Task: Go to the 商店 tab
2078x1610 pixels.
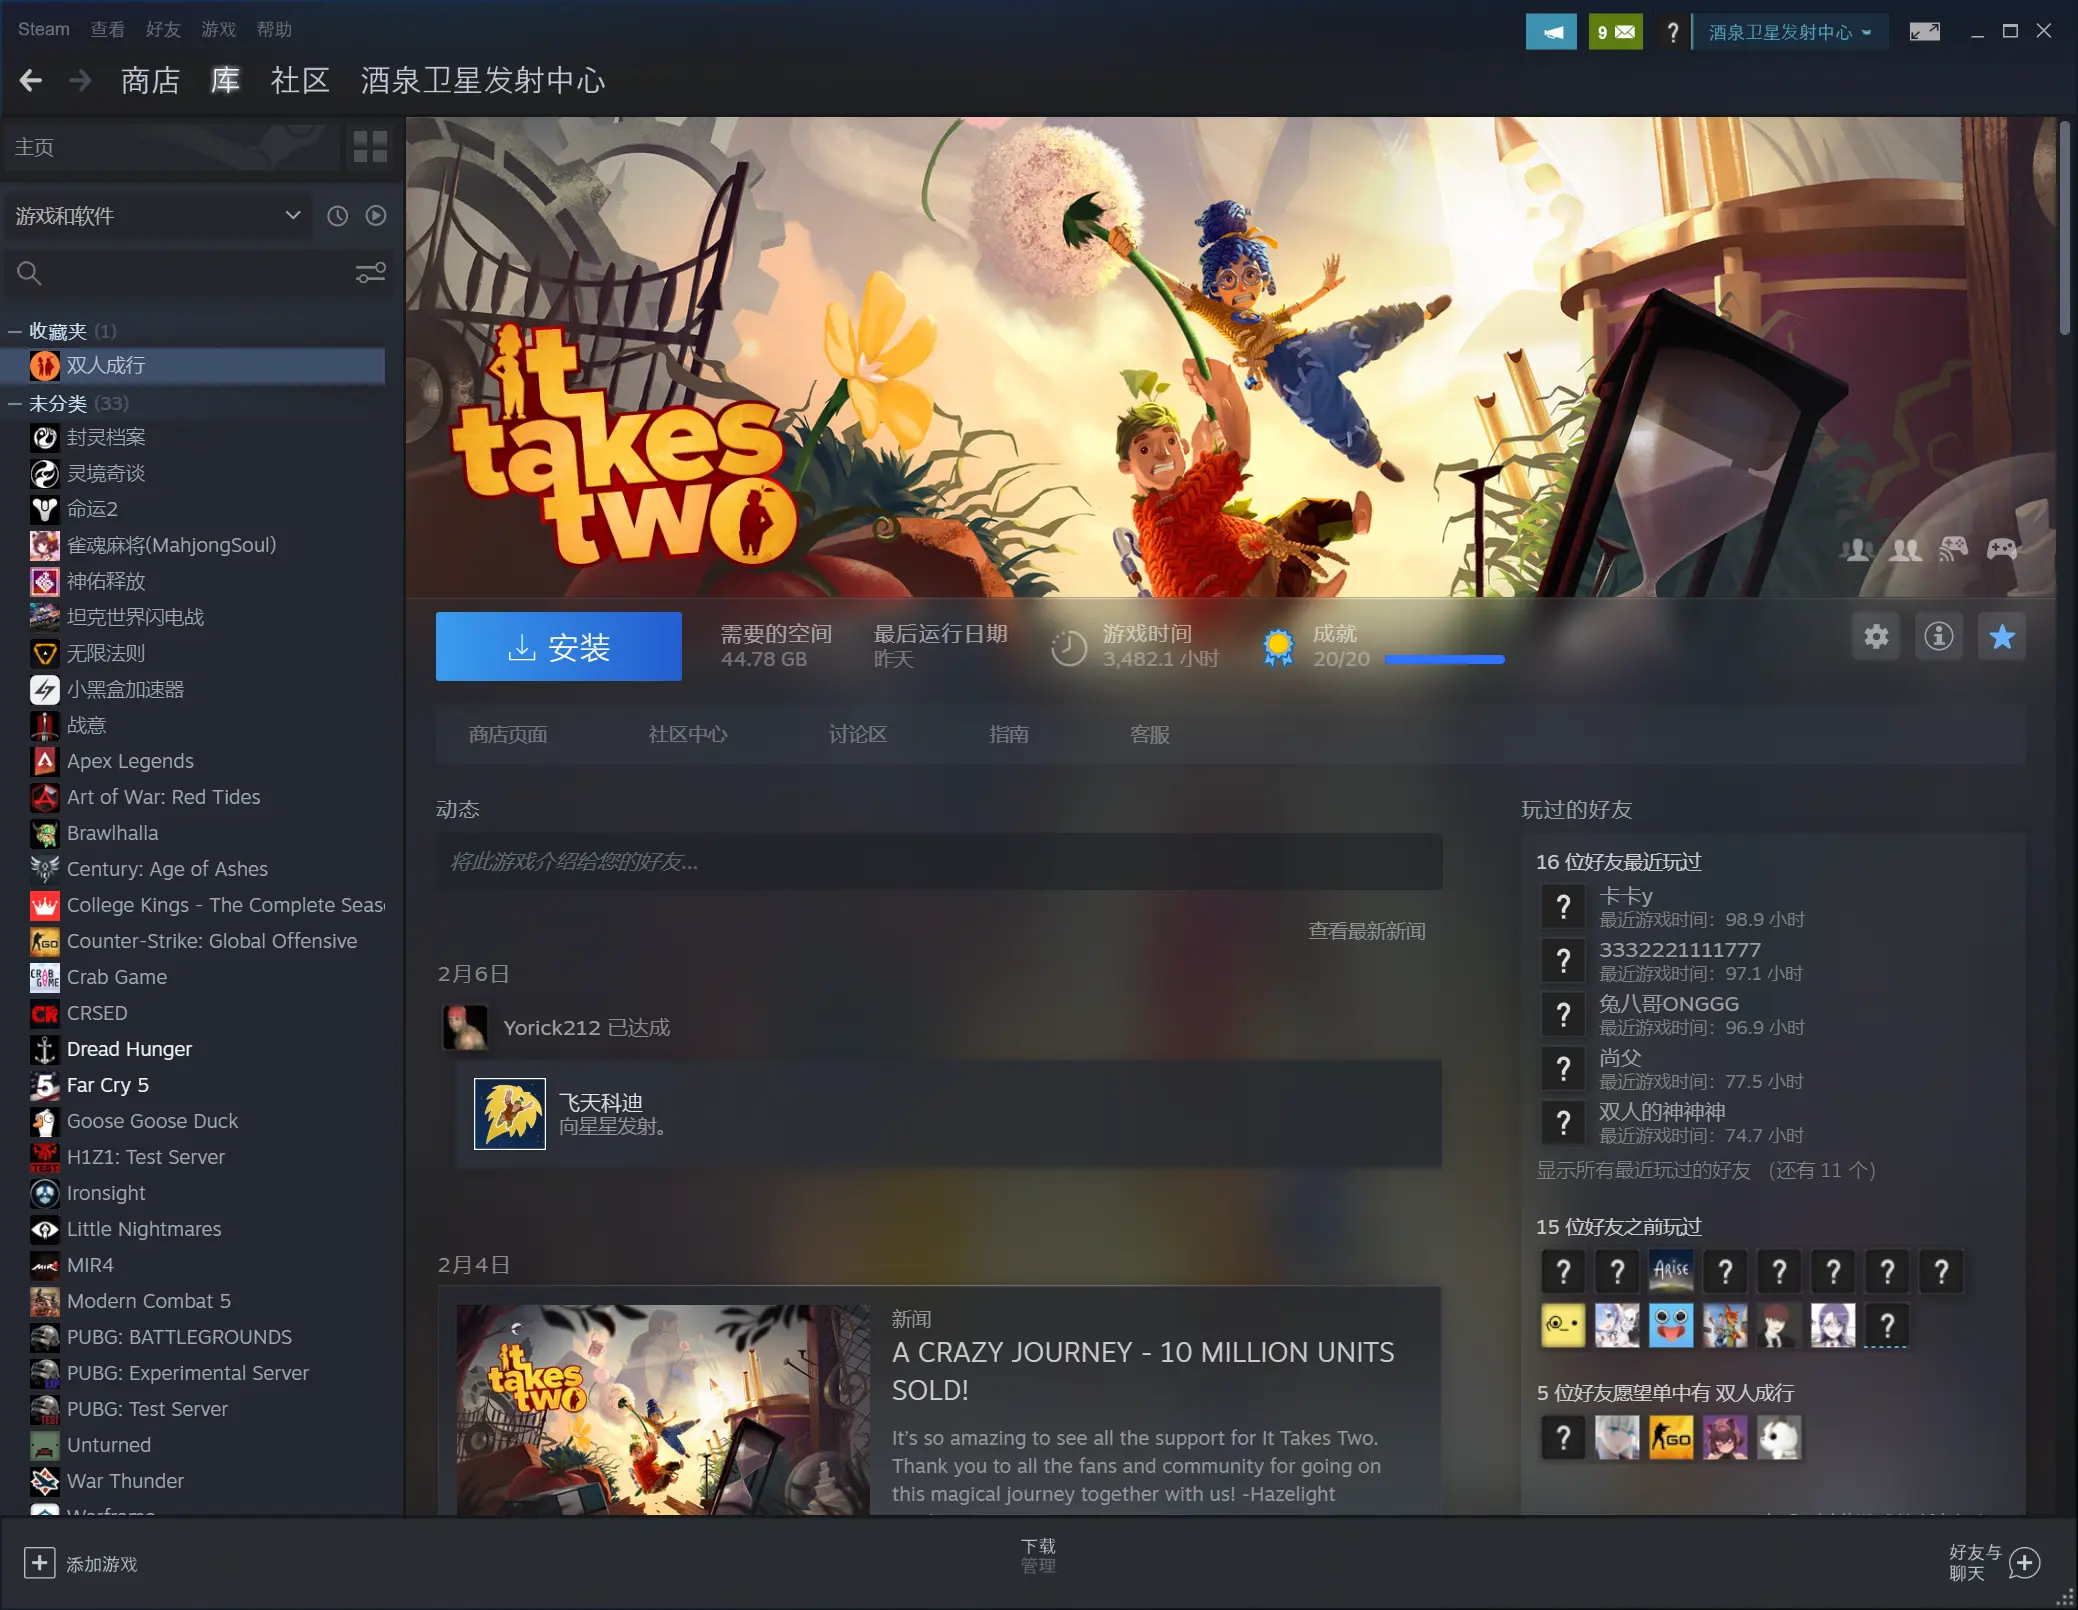Action: click(151, 80)
